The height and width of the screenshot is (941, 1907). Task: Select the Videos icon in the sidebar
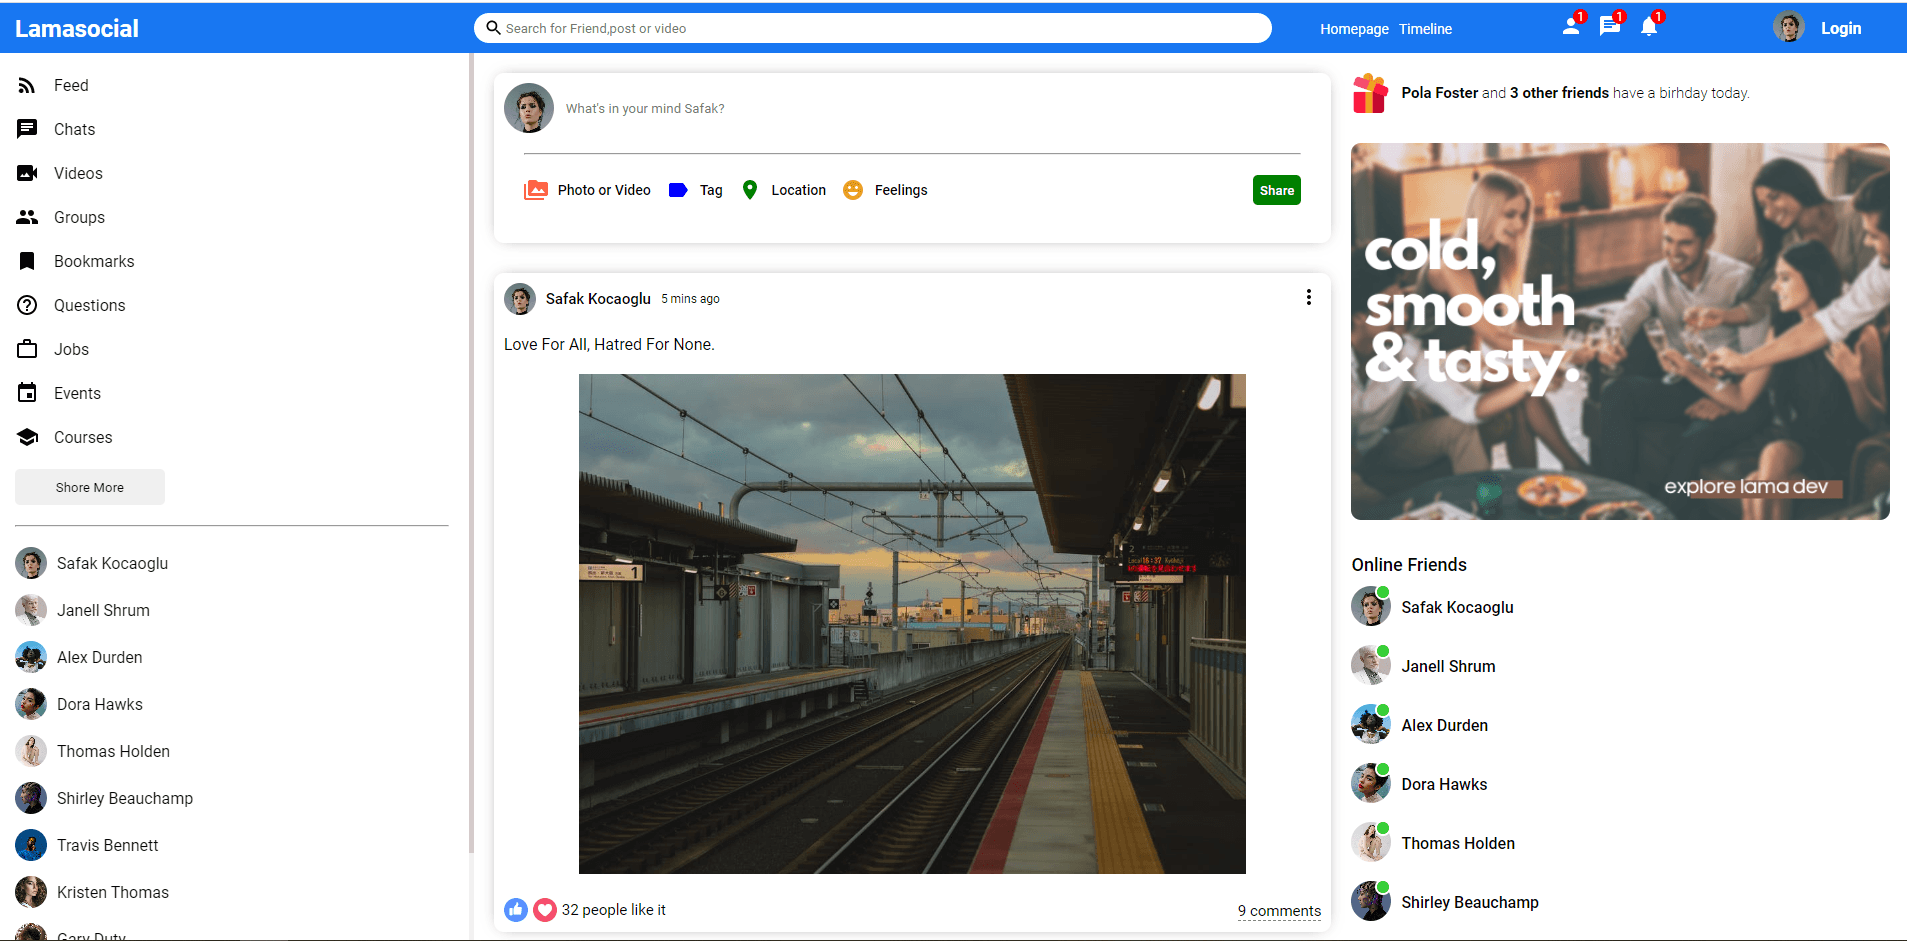(x=27, y=173)
